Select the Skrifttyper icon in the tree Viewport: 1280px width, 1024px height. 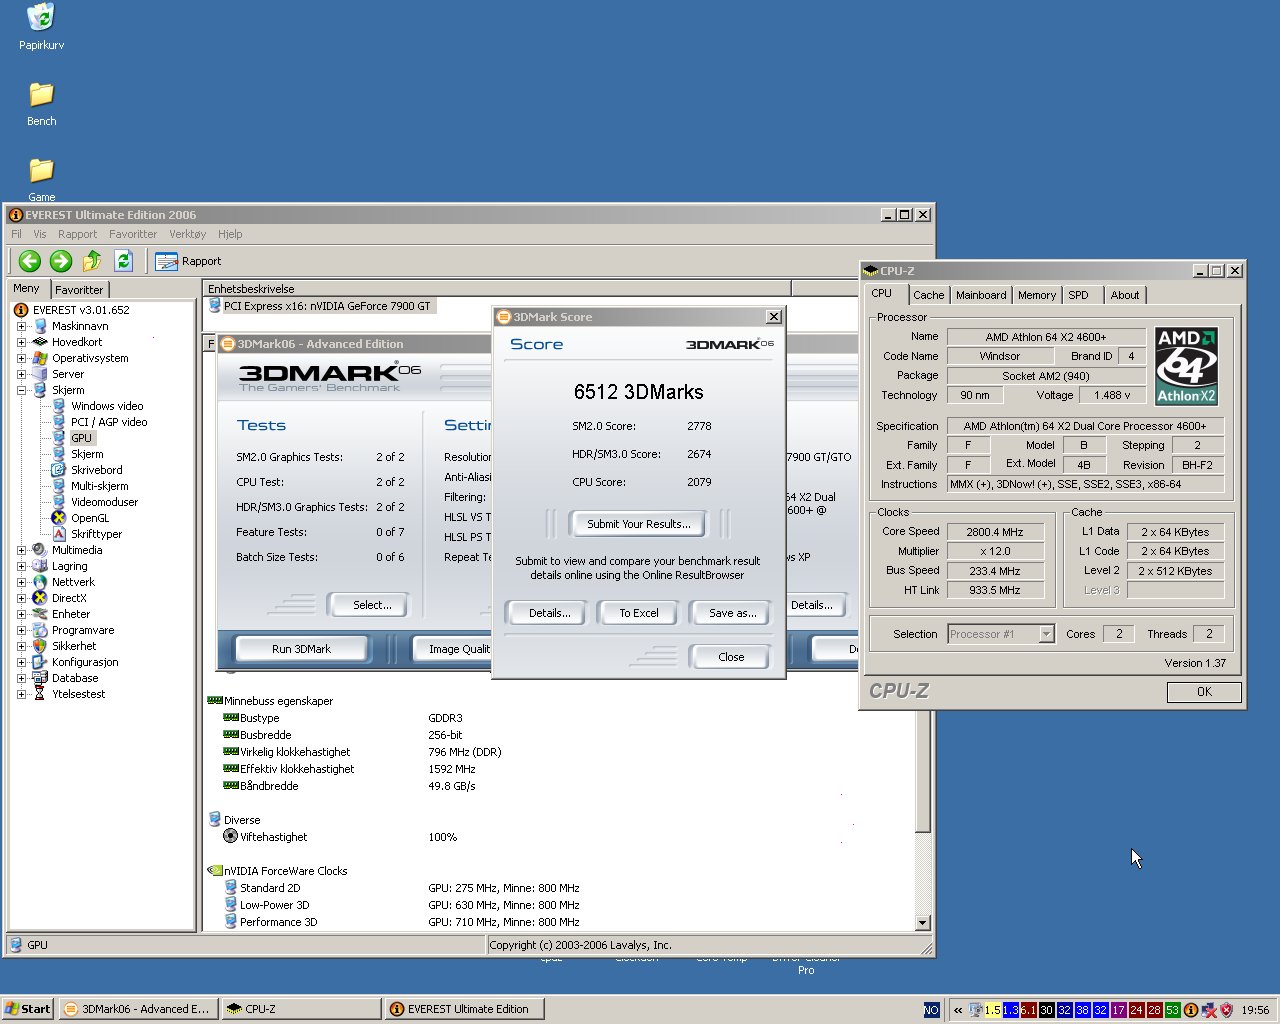(59, 534)
